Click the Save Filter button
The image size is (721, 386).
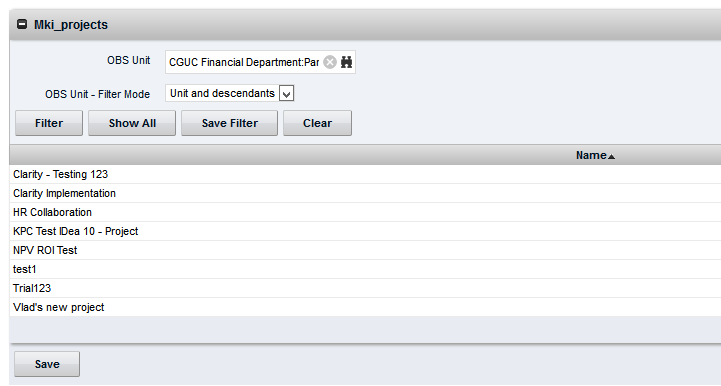coord(229,123)
